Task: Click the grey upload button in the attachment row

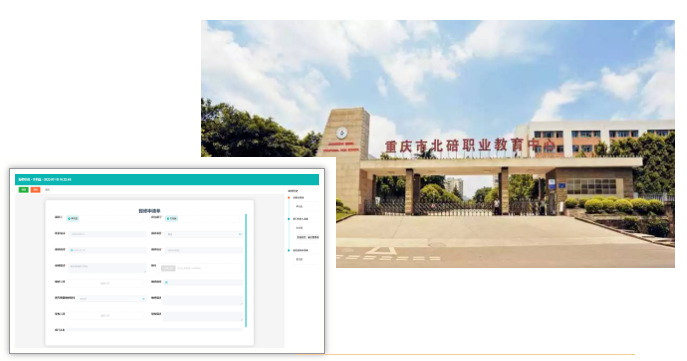Action: coord(168,268)
